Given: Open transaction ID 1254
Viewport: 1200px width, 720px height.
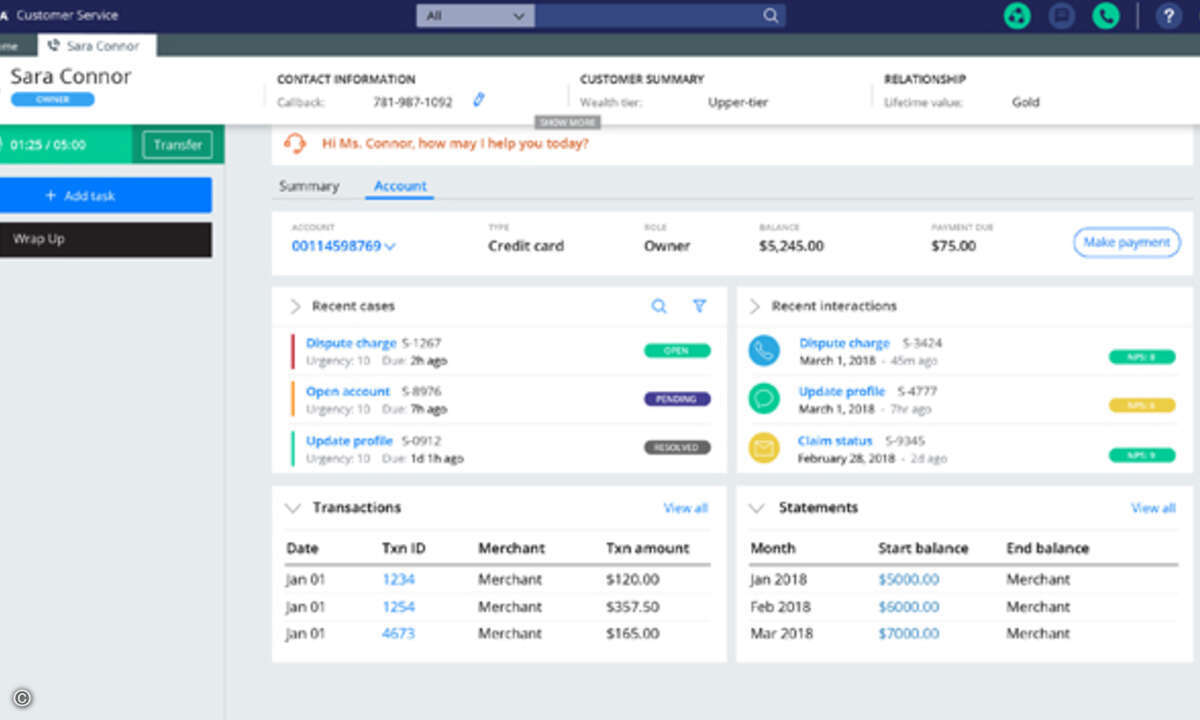Looking at the screenshot, I should pos(398,607).
